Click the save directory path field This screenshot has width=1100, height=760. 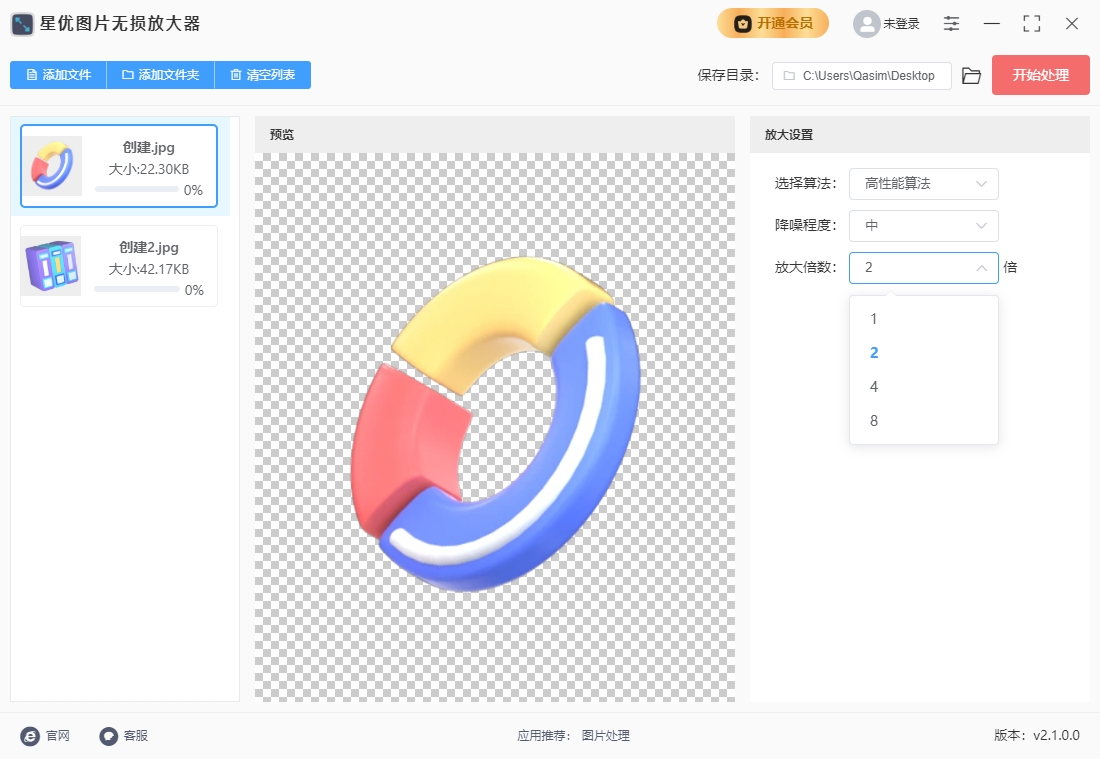(861, 76)
